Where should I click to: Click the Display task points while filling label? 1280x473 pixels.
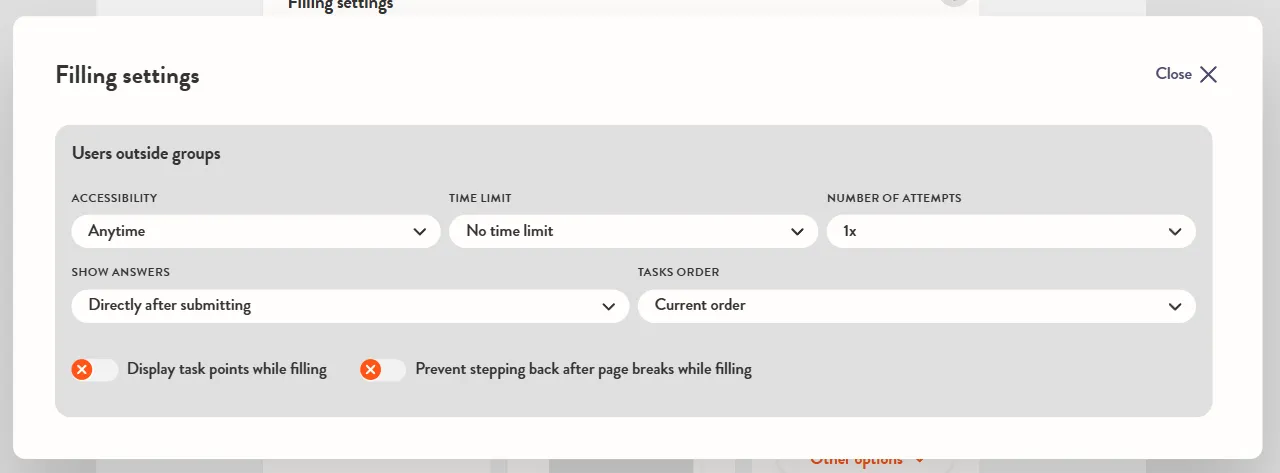pyautogui.click(x=227, y=369)
